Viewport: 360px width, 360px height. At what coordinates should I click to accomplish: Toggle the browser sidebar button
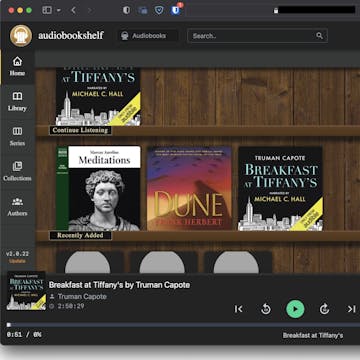[x=47, y=10]
